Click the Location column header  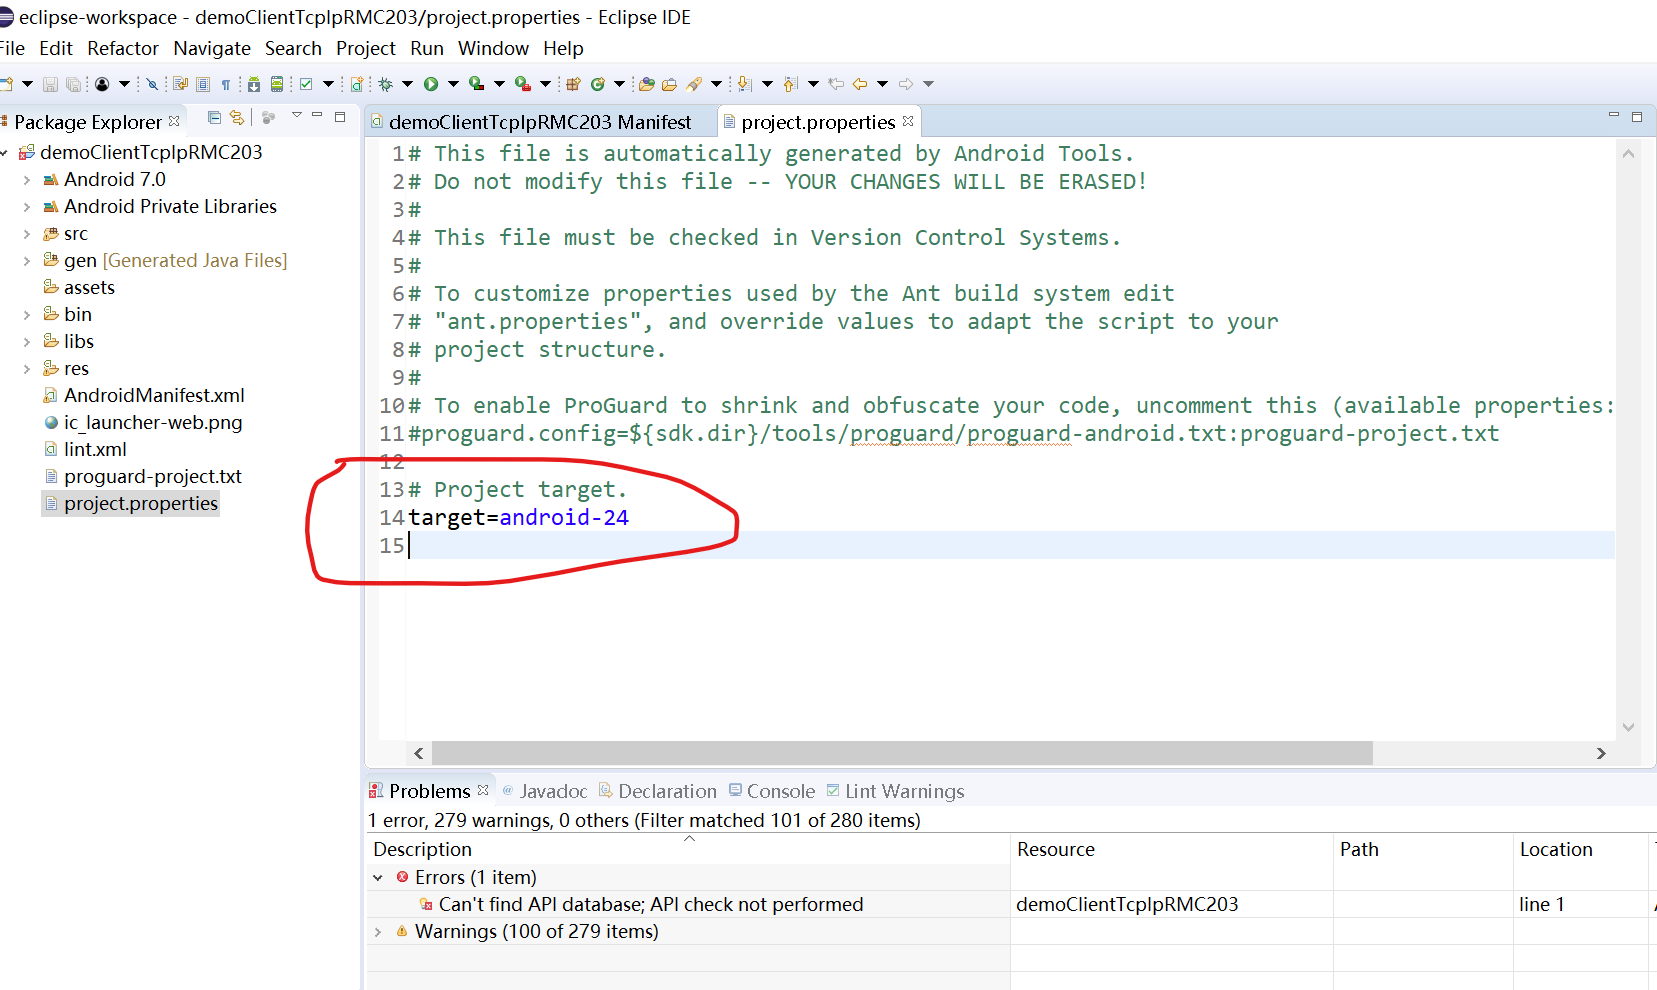tap(1580, 849)
